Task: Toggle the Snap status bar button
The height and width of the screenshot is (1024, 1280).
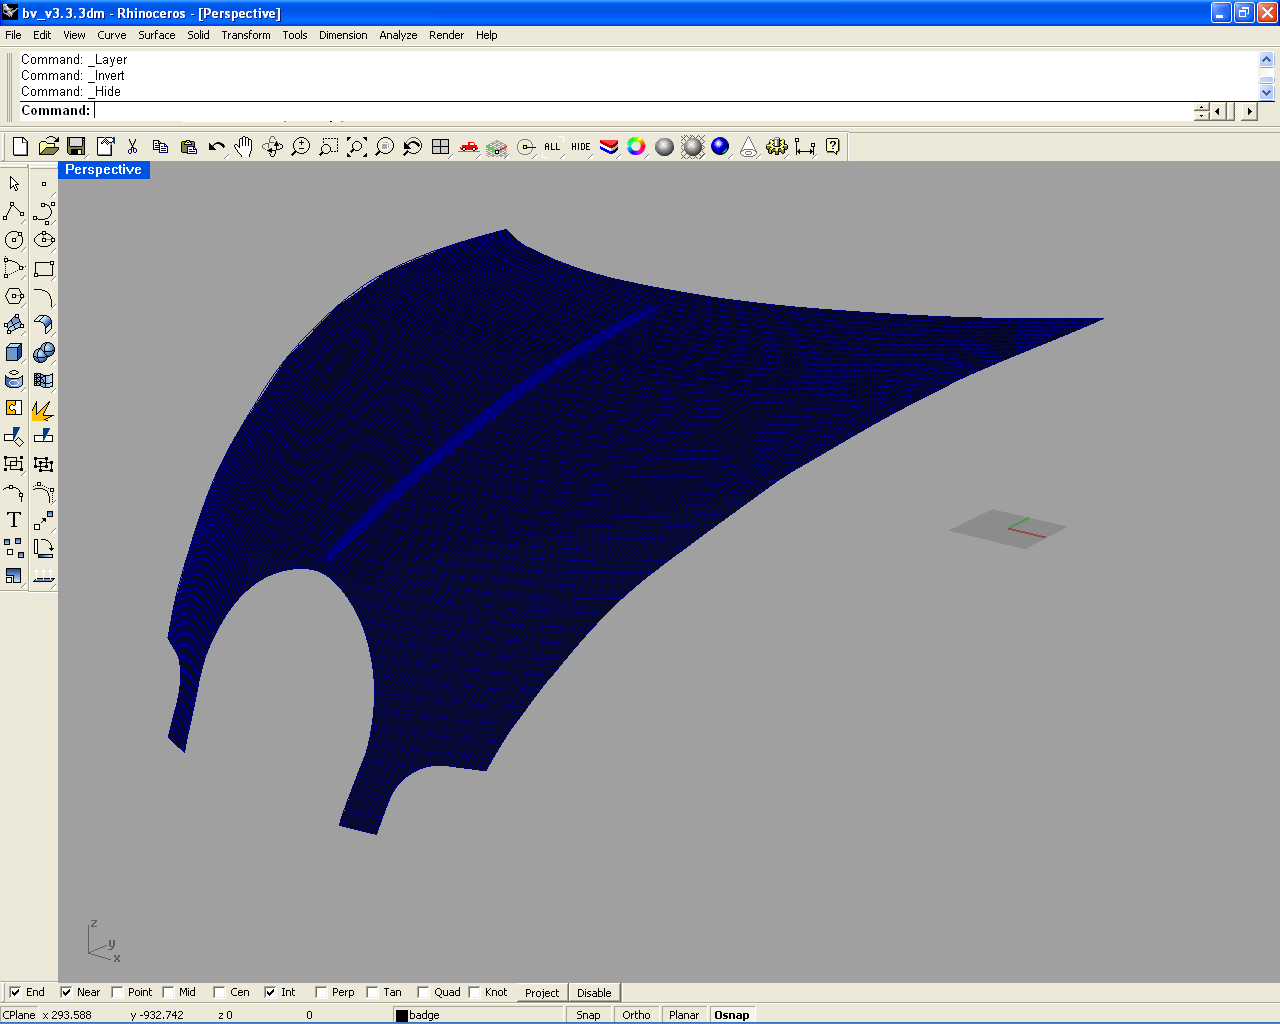Action: point(588,1015)
